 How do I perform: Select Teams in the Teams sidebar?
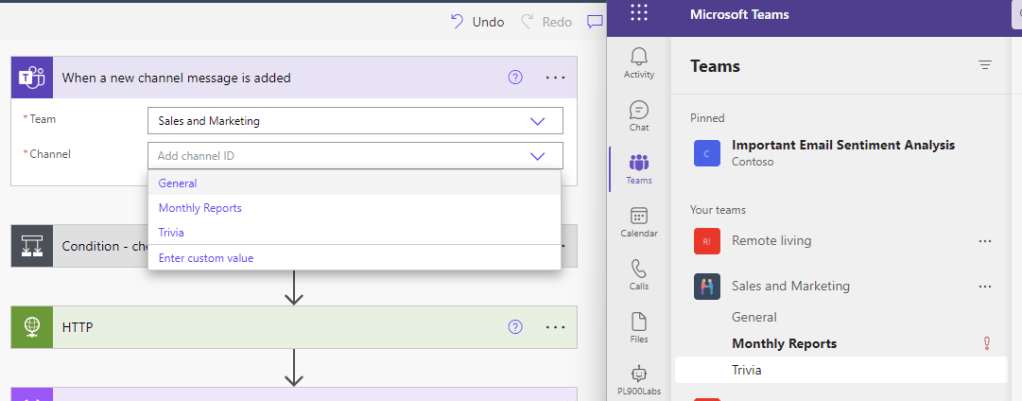pyautogui.click(x=639, y=168)
